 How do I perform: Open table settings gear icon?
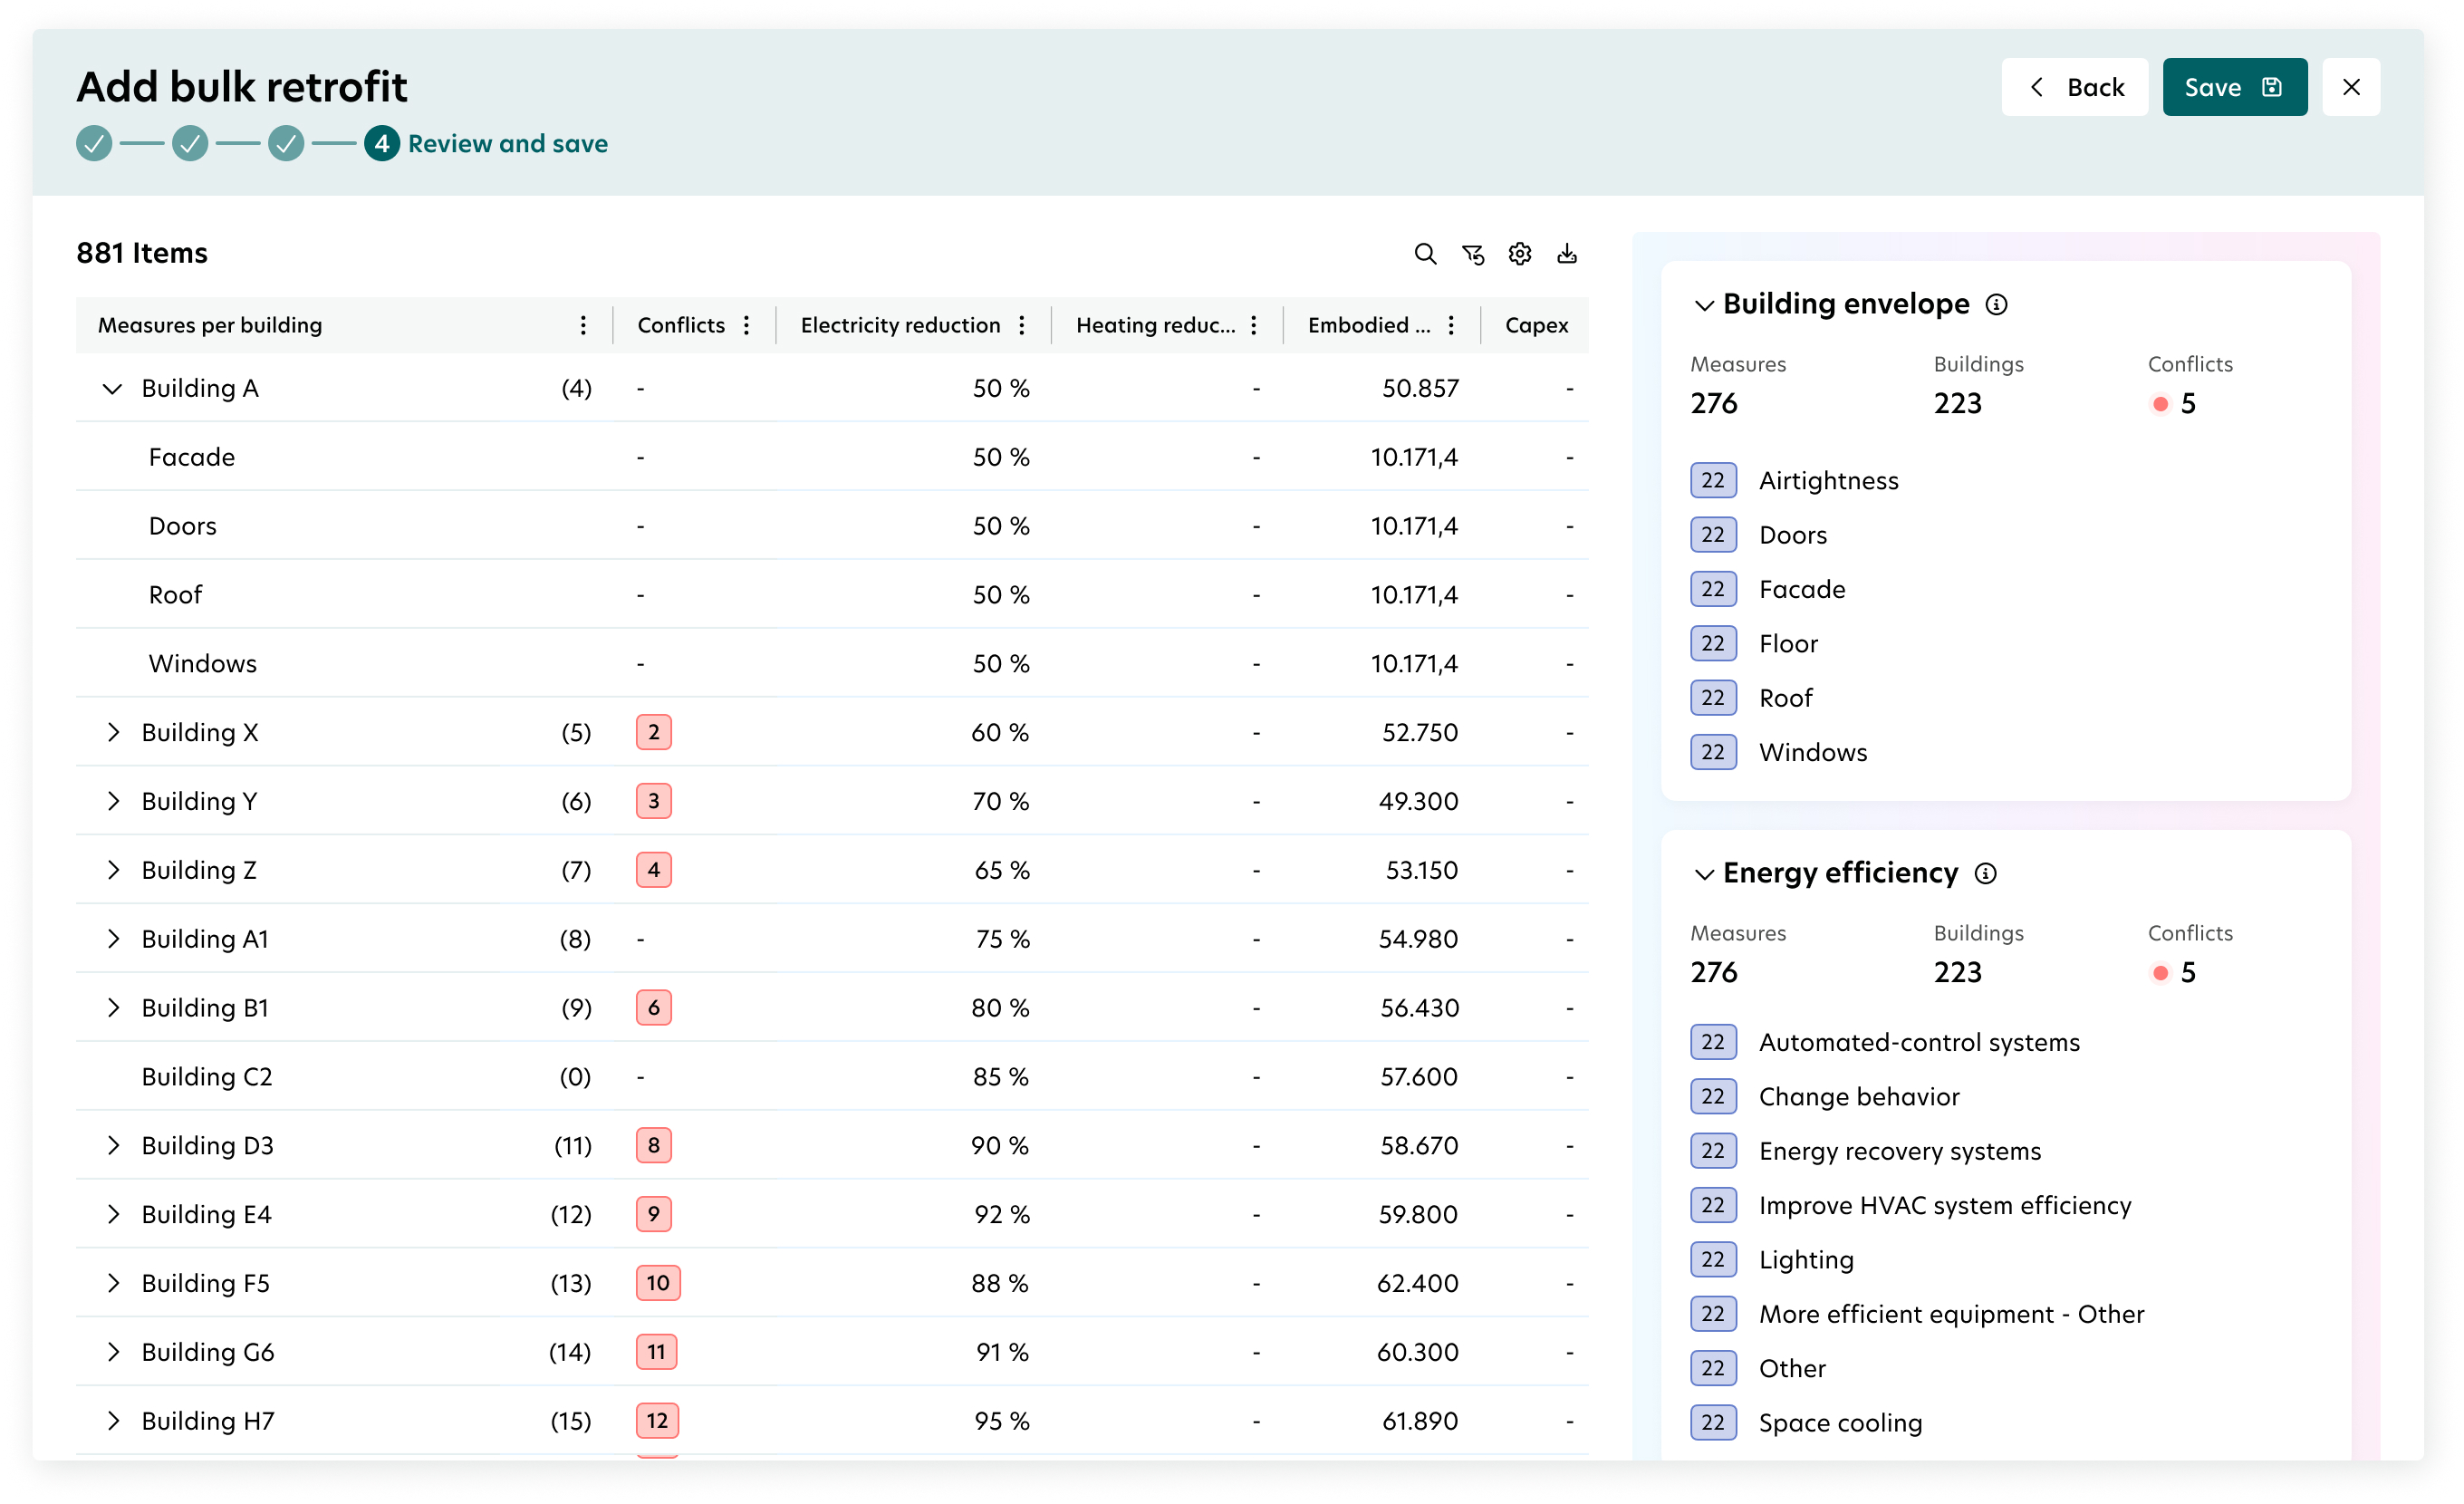(x=1520, y=254)
